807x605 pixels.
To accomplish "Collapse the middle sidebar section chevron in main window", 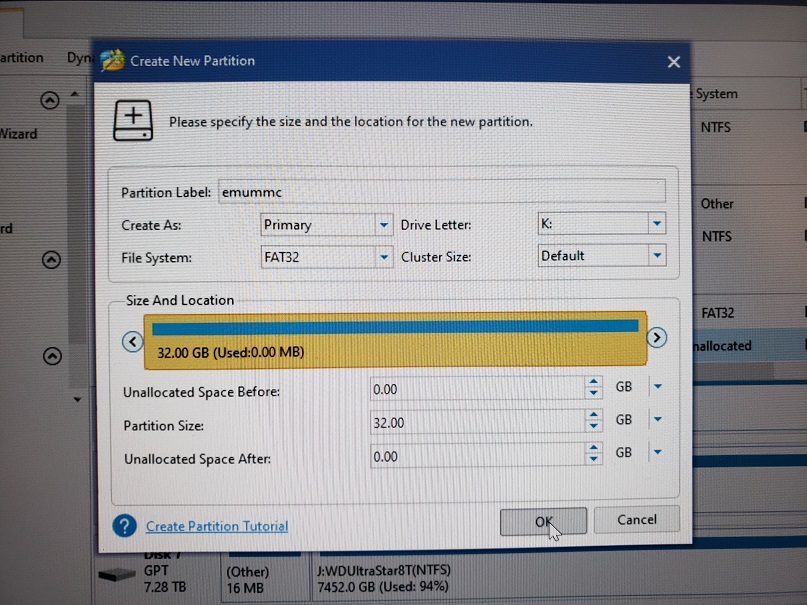I will click(51, 260).
